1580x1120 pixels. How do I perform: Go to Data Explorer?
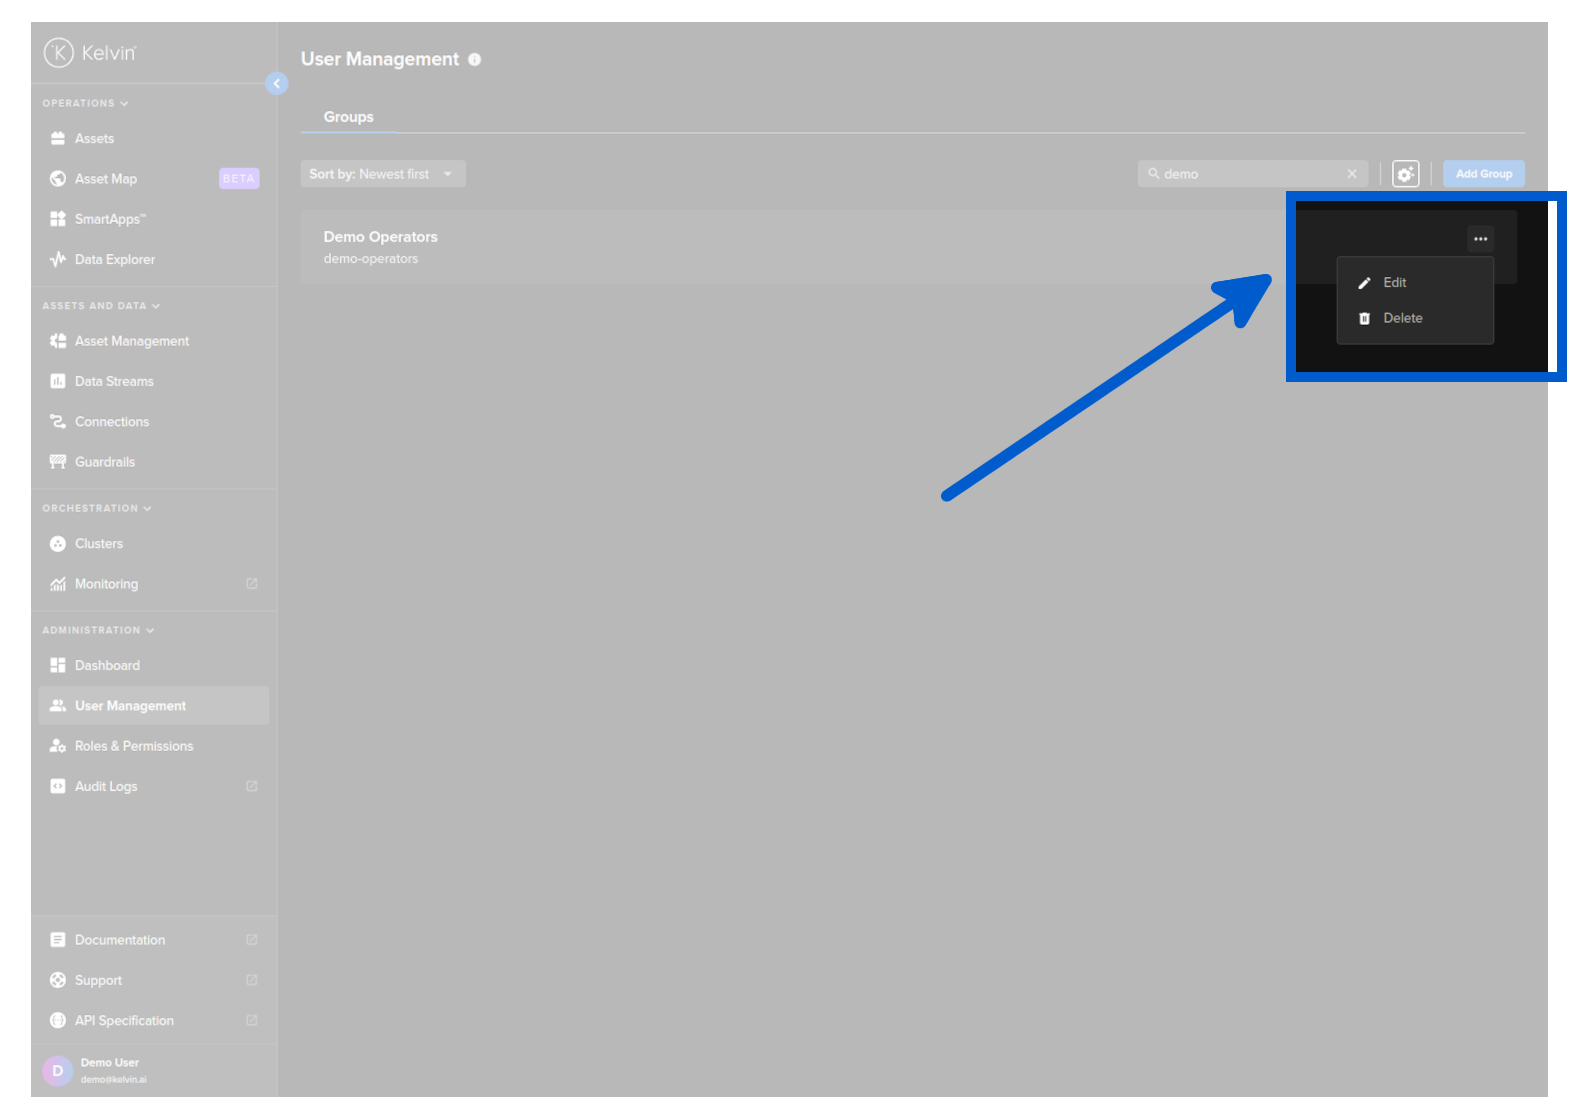point(114,260)
